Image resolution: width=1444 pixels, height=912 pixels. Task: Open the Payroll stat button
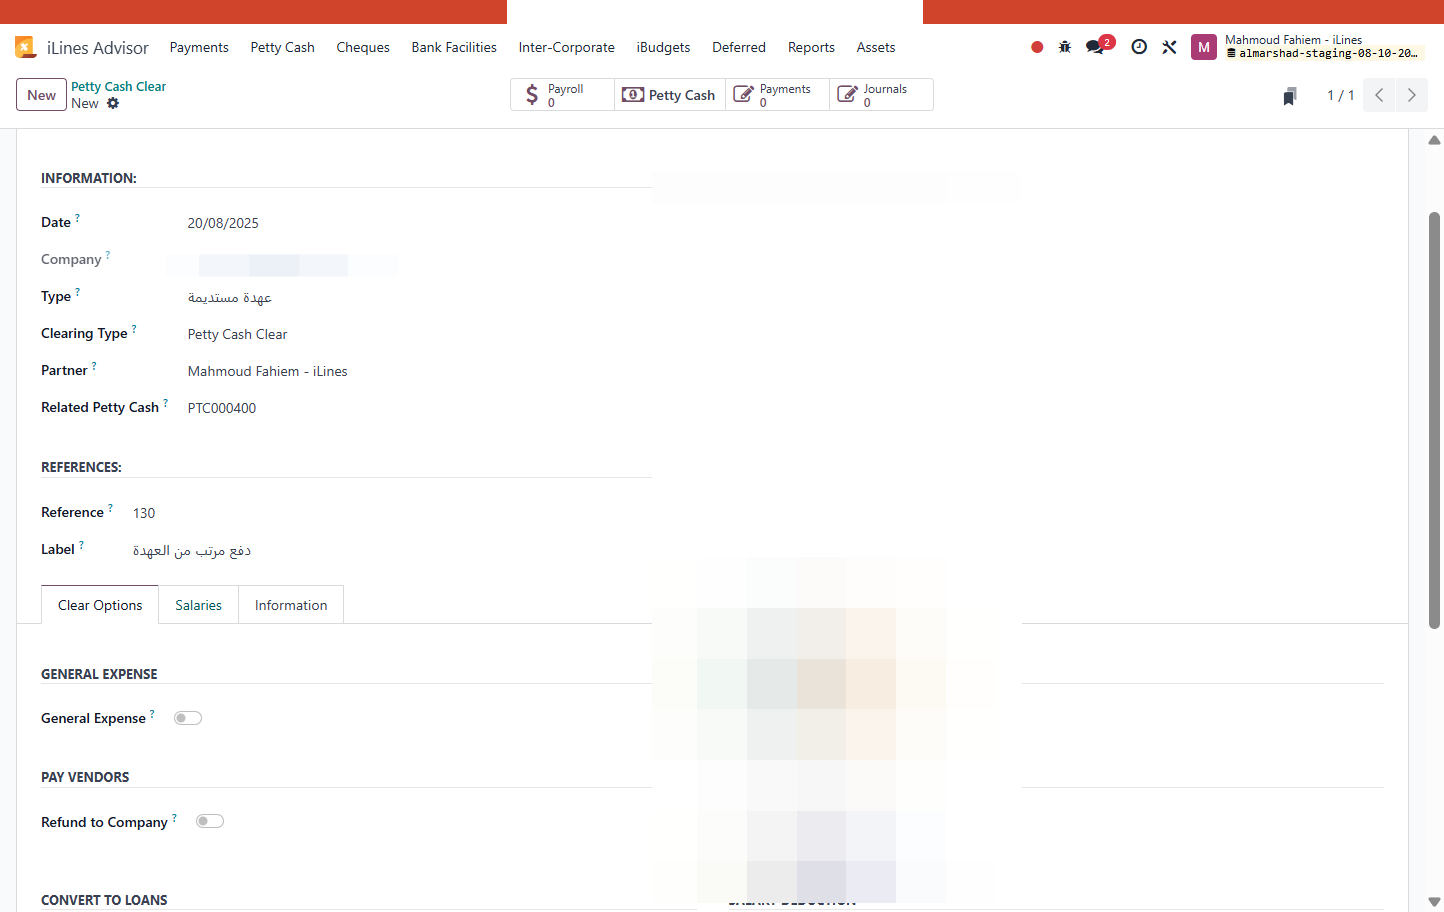[563, 95]
